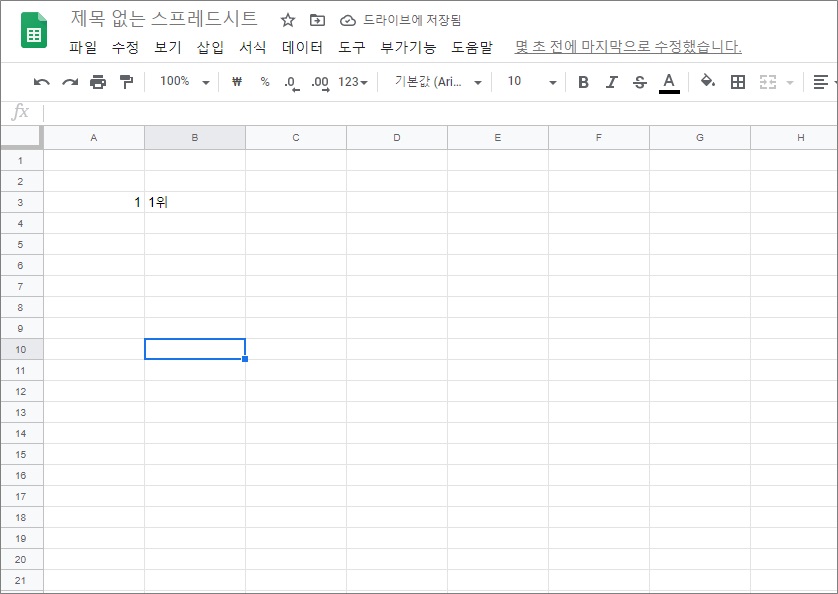838x594 pixels.
Task: Click the cloud saved-to-Drive status icon
Action: click(347, 20)
